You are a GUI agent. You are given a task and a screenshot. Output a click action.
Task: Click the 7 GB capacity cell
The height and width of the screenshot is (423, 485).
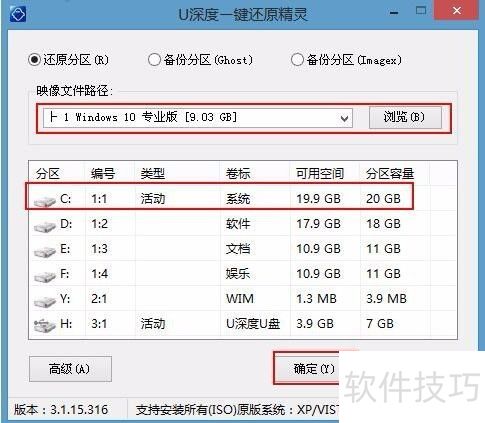[380, 324]
